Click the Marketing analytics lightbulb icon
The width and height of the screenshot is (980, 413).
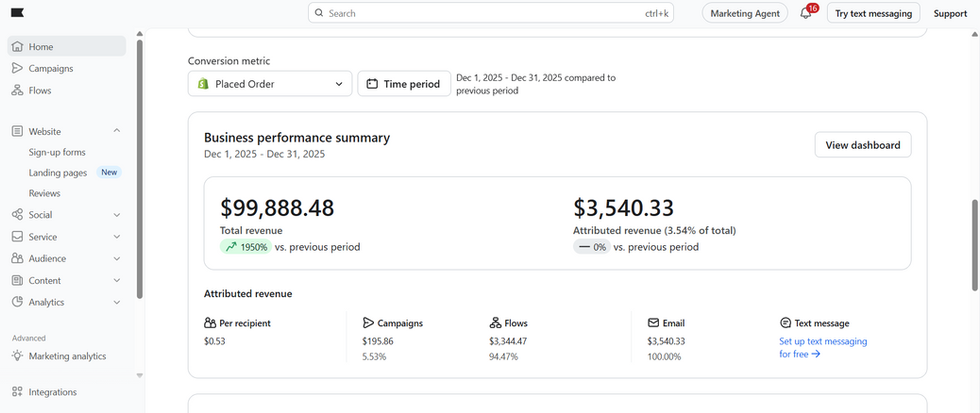pyautogui.click(x=18, y=356)
